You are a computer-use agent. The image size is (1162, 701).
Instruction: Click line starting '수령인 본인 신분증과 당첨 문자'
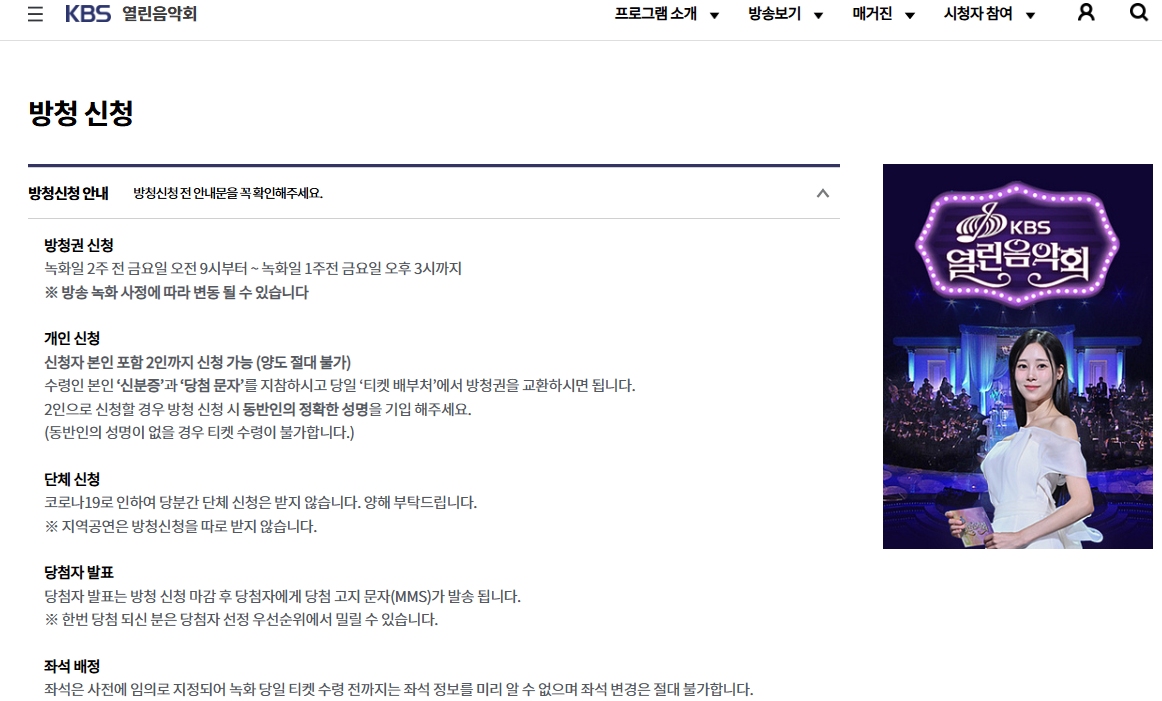pos(339,385)
